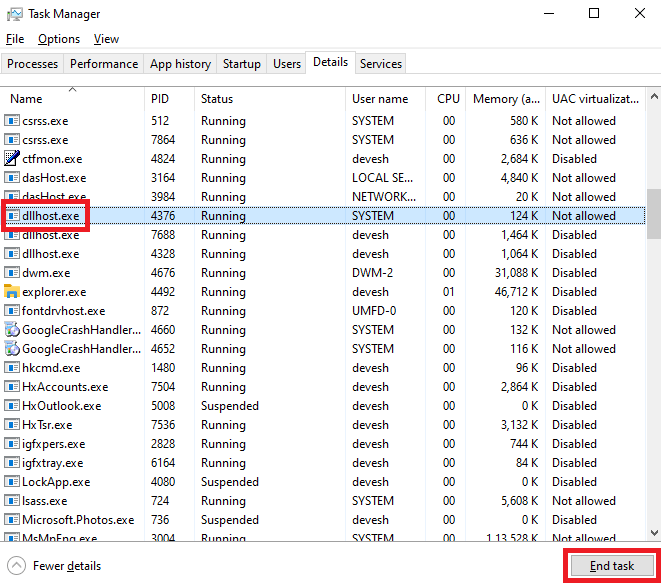Select the explorer.exe process name
The width and height of the screenshot is (661, 588).
pyautogui.click(x=54, y=292)
